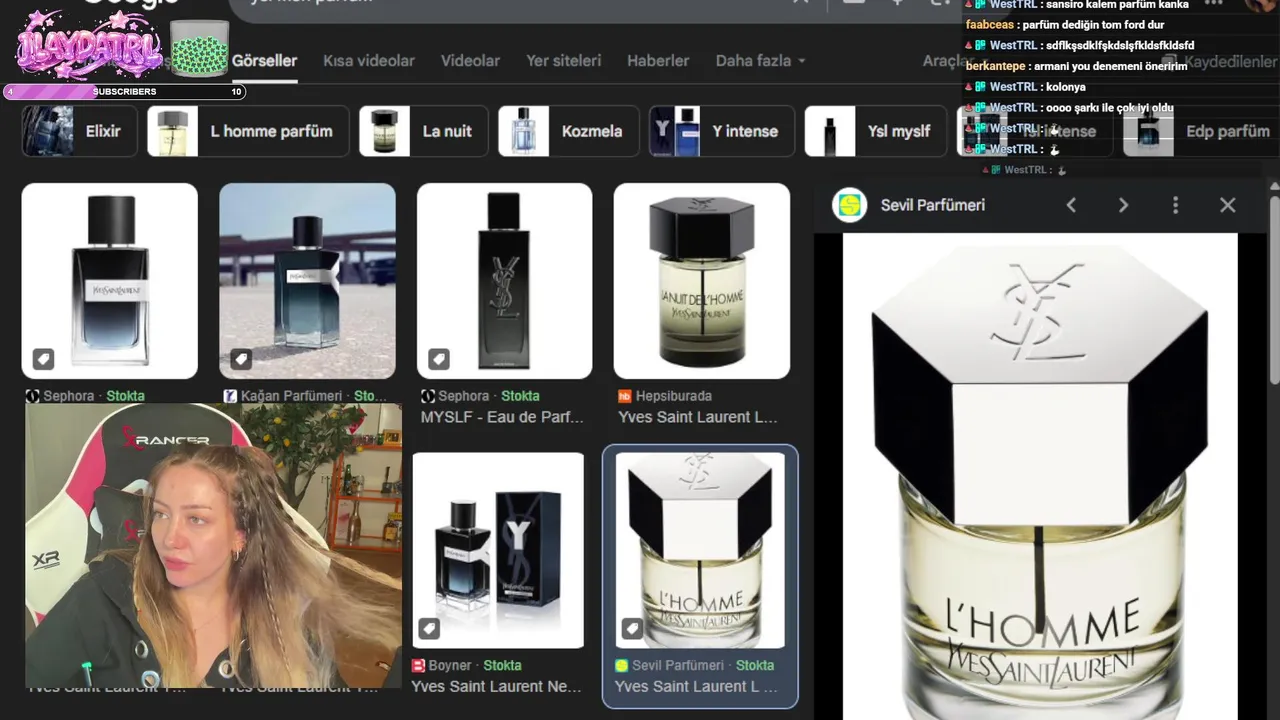This screenshot has height=720, width=1280.
Task: Select the Edp parfüm filter chip
Action: click(x=1201, y=131)
